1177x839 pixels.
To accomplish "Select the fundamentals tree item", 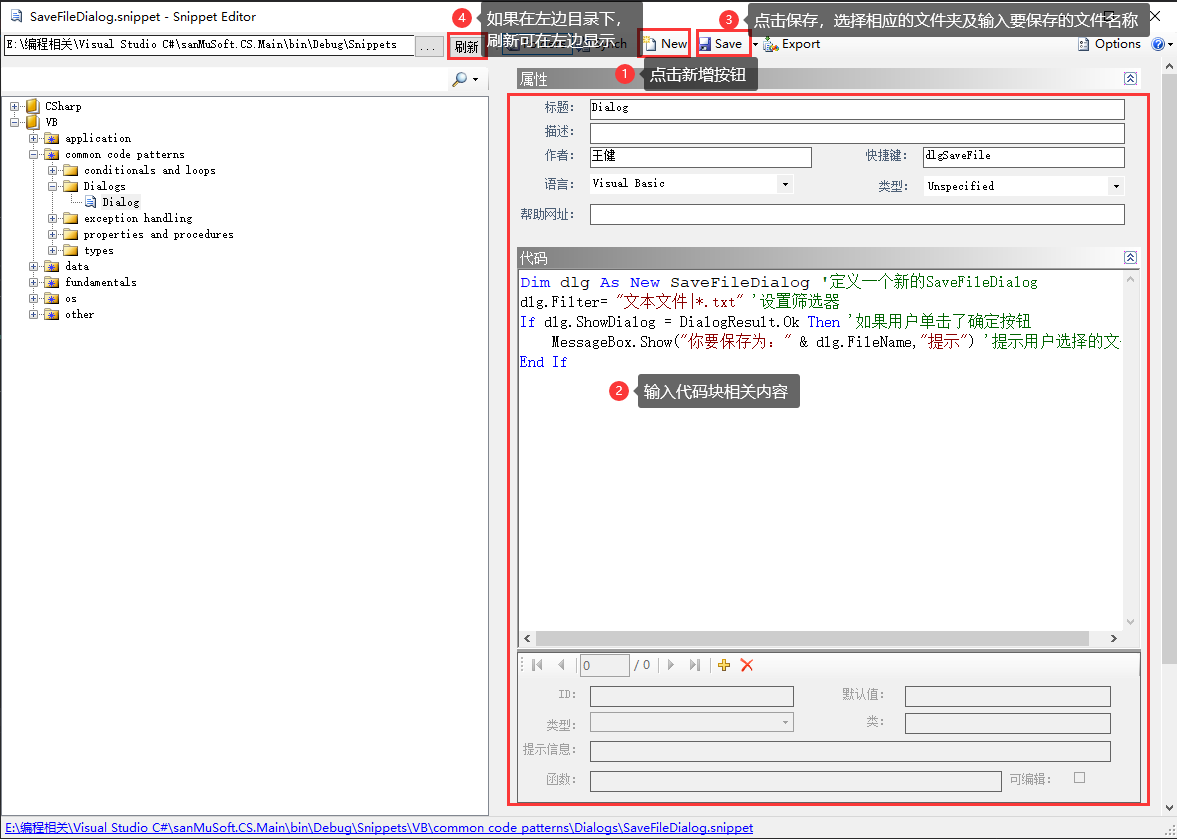I will (101, 282).
